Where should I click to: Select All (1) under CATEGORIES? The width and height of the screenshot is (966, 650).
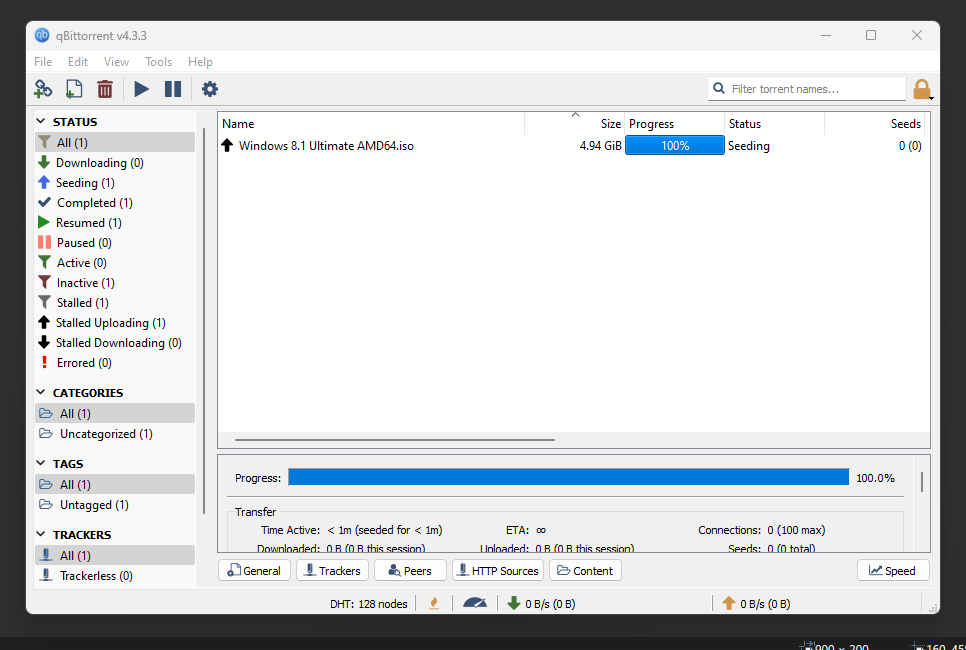(115, 413)
